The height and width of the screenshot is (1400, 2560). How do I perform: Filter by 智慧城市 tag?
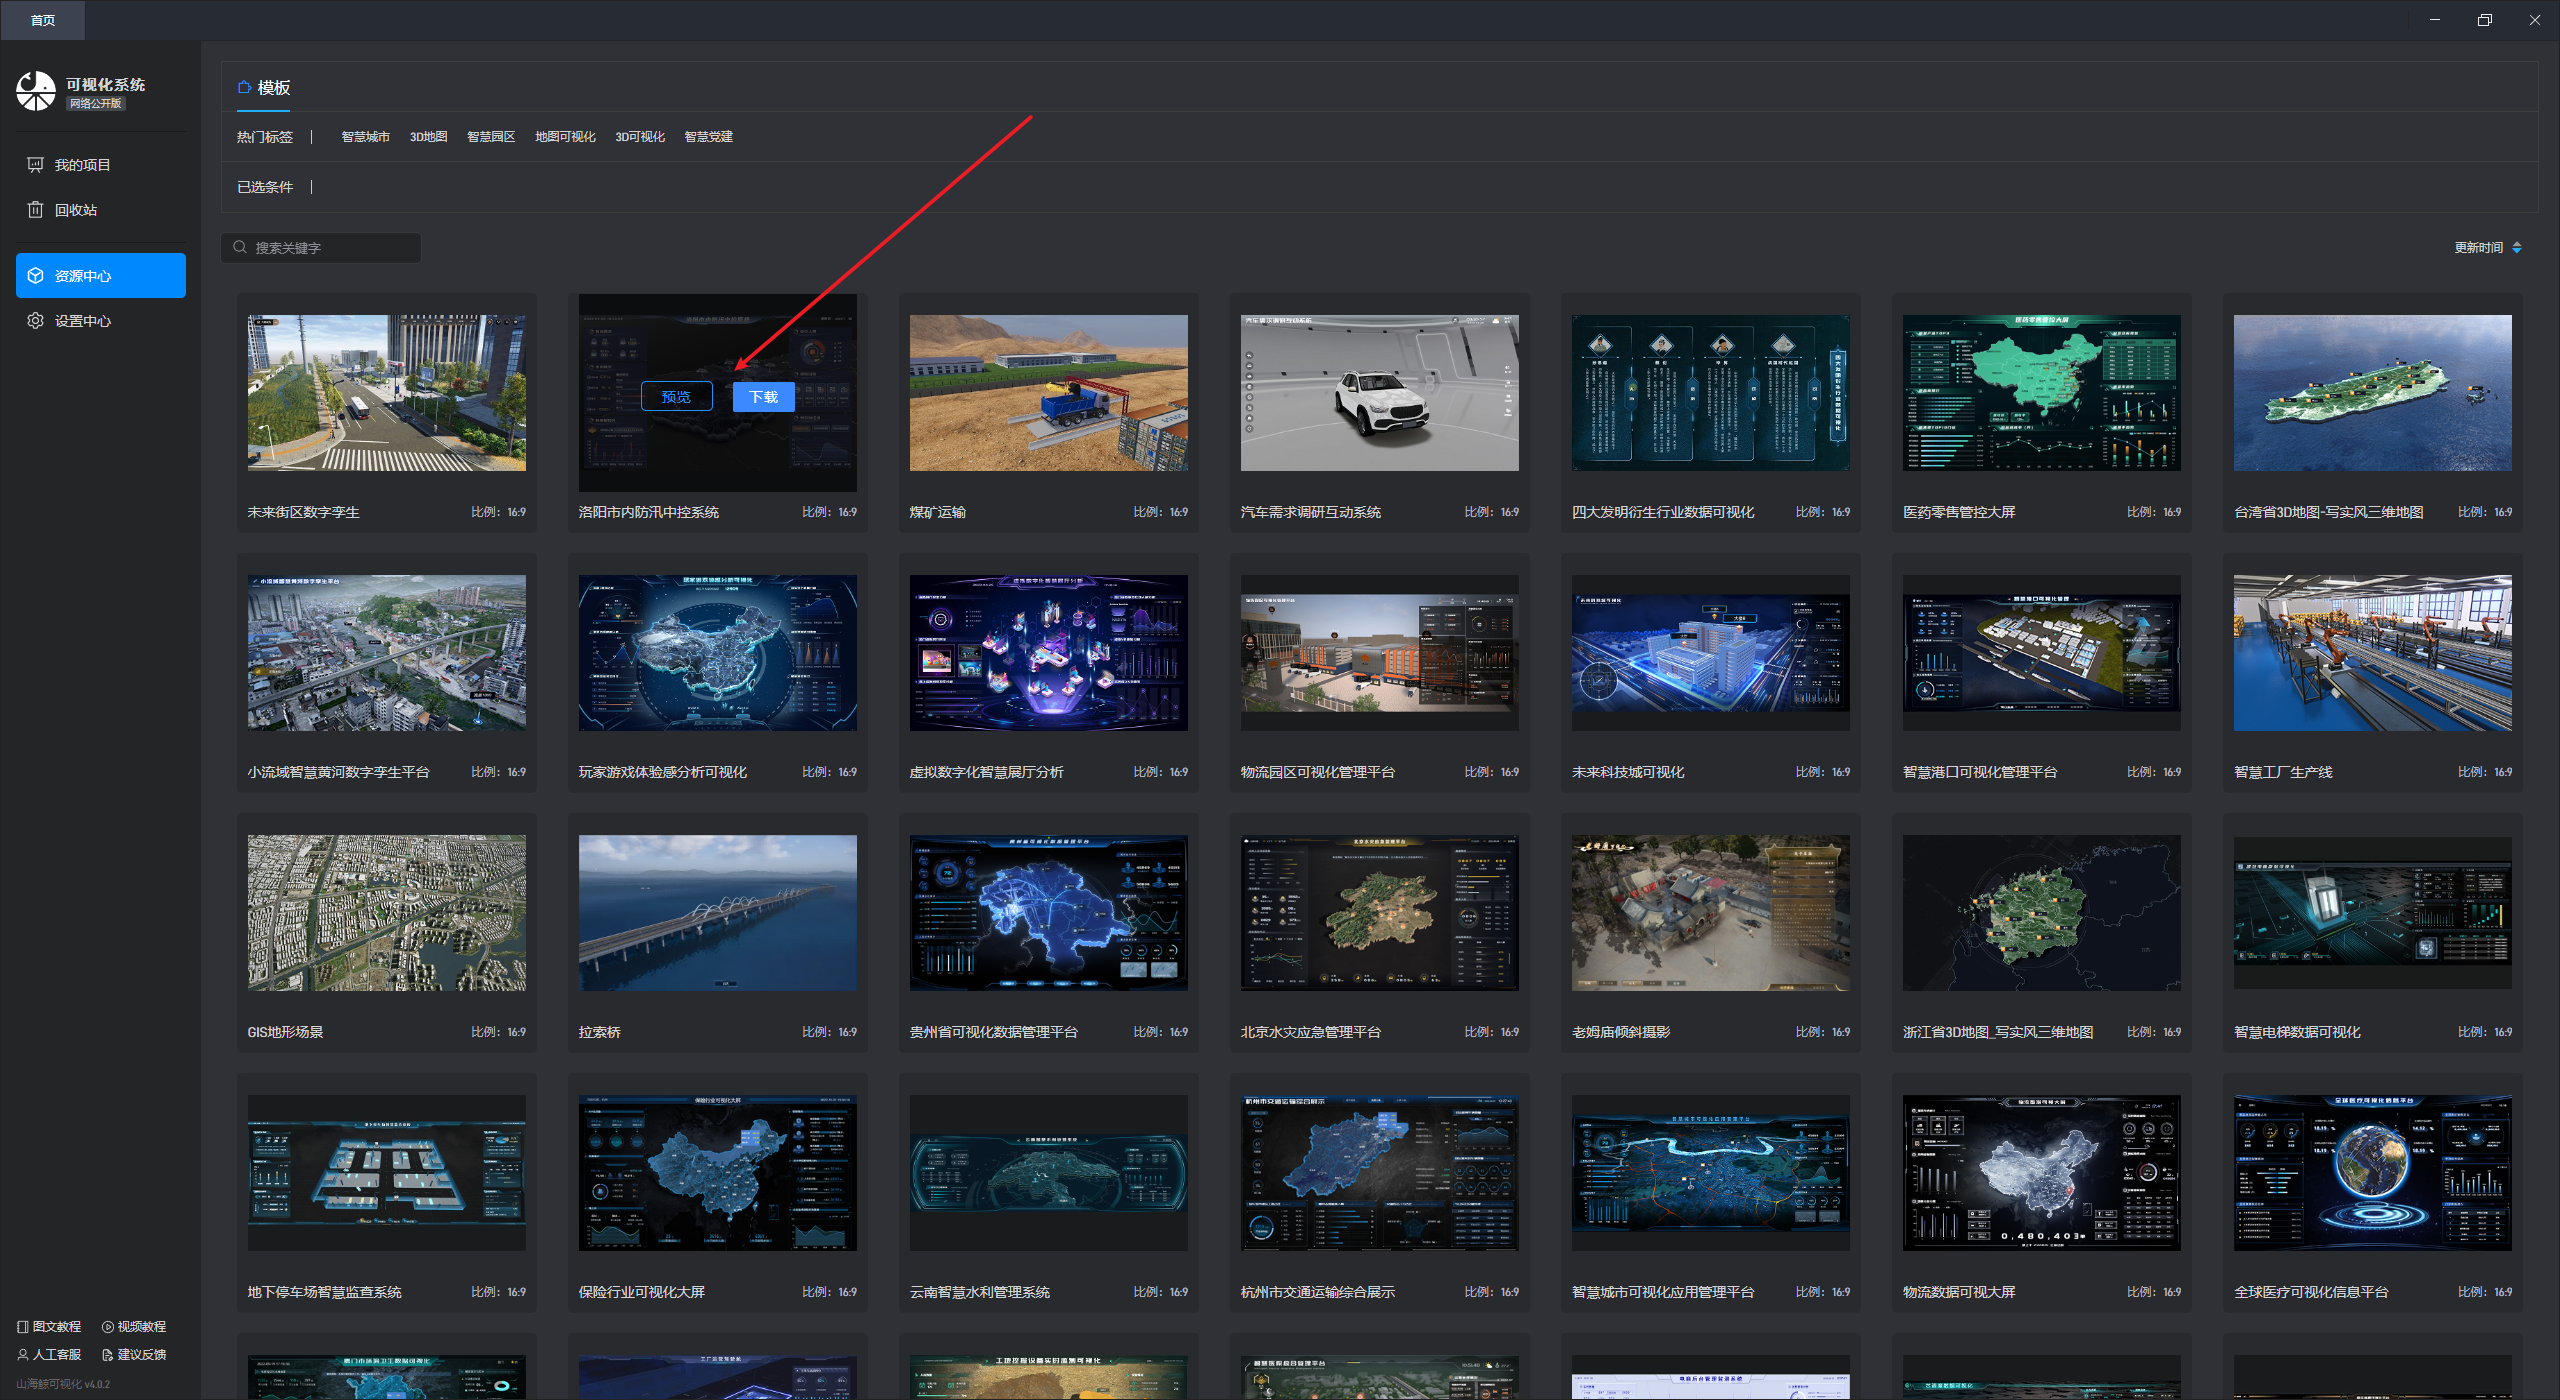tap(365, 137)
